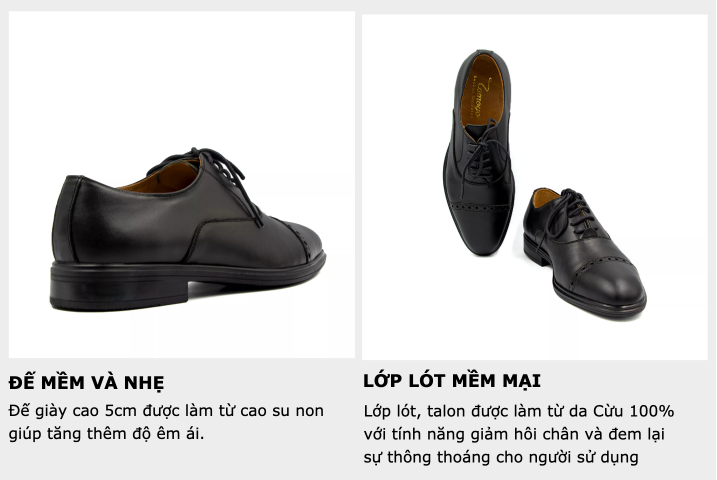
Task: Click the "ĐẾ MỀM VÀ NHẸ" heading
Action: pyautogui.click(x=86, y=382)
